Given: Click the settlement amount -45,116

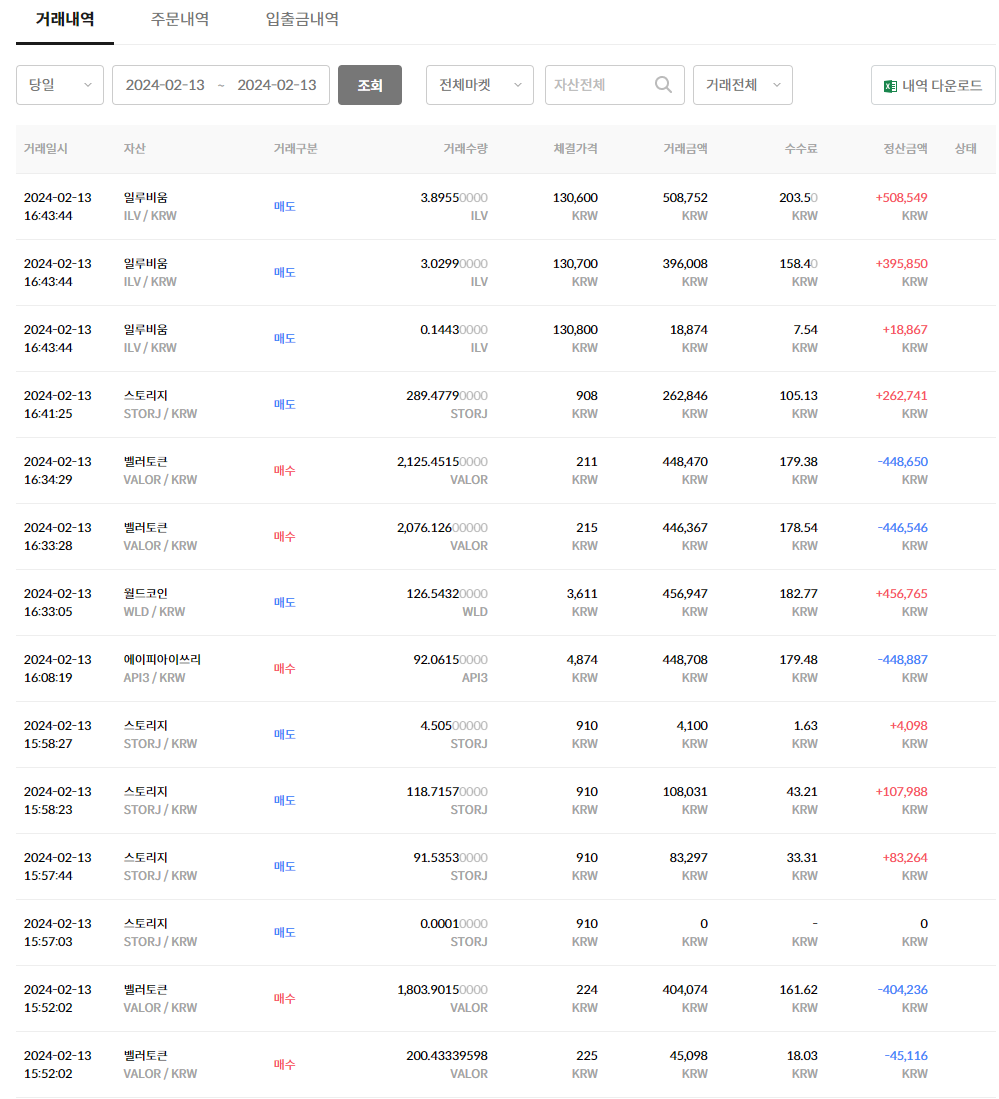Looking at the screenshot, I should tap(906, 1056).
